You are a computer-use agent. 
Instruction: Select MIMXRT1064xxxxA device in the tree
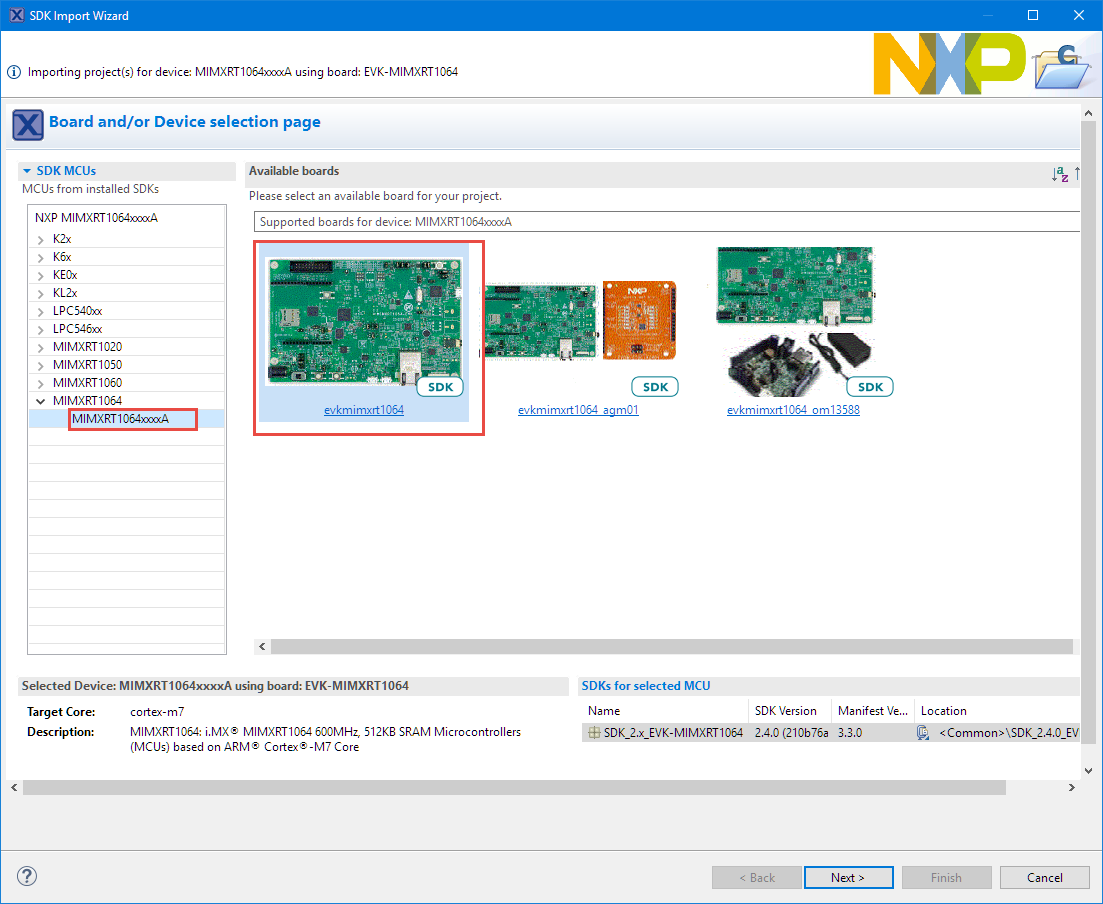pos(120,419)
